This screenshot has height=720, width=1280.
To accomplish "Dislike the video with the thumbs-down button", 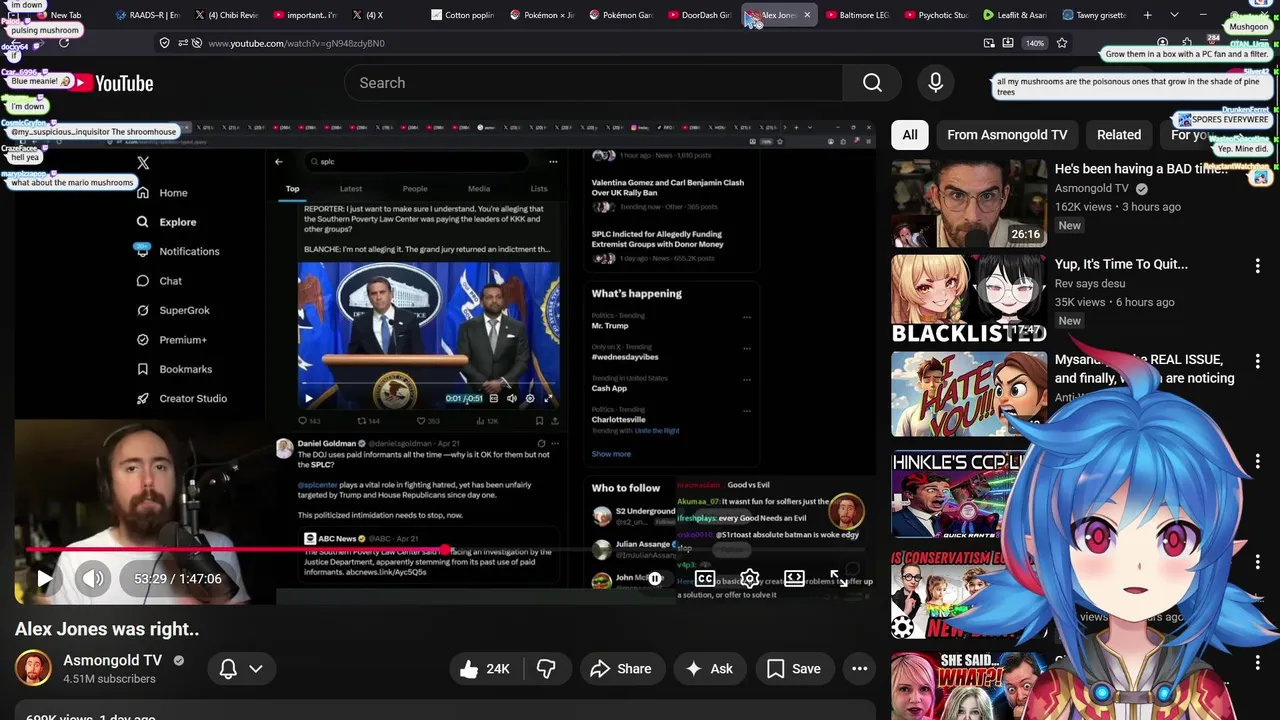I will 546,669.
